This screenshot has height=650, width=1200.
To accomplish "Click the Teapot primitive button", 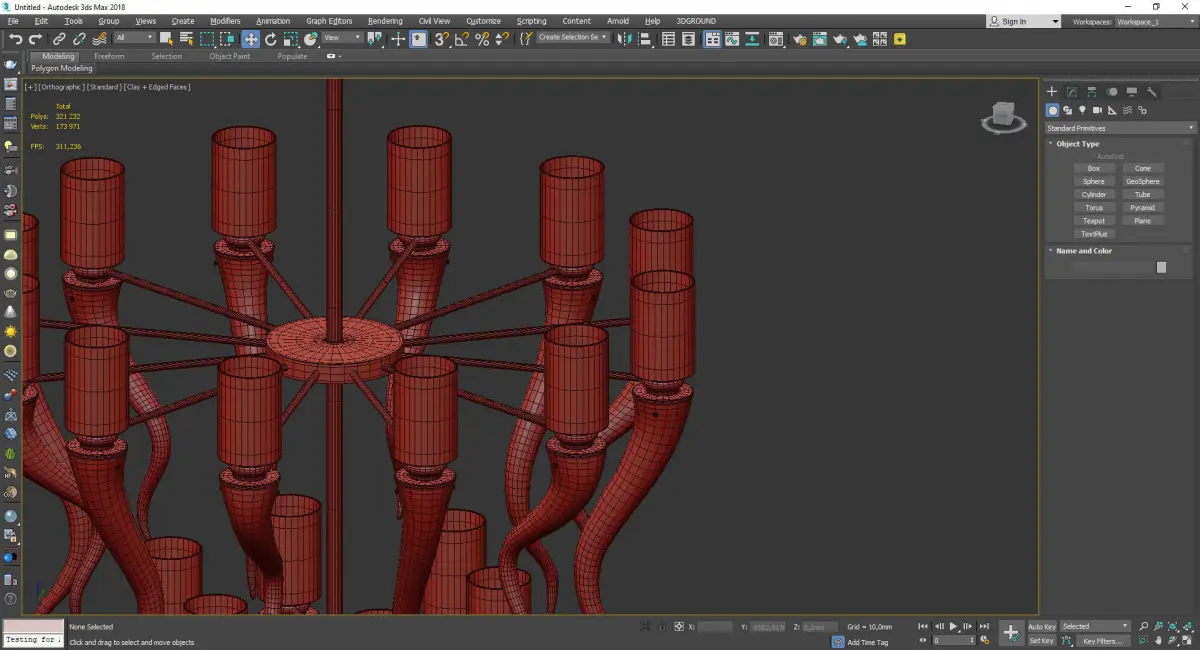I will pyautogui.click(x=1094, y=221).
